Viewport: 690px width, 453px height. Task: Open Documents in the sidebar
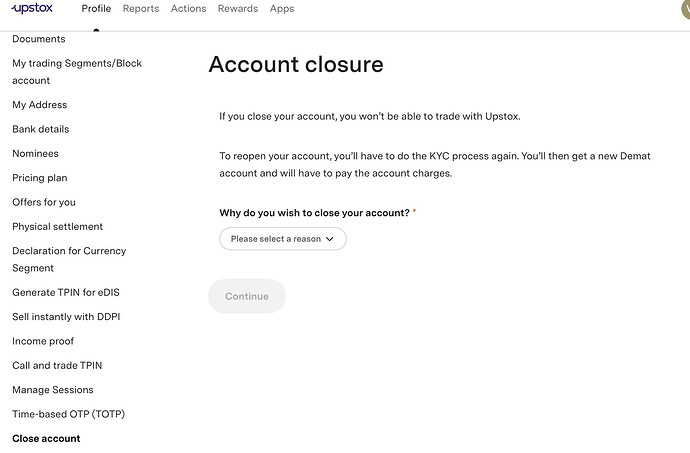39,39
